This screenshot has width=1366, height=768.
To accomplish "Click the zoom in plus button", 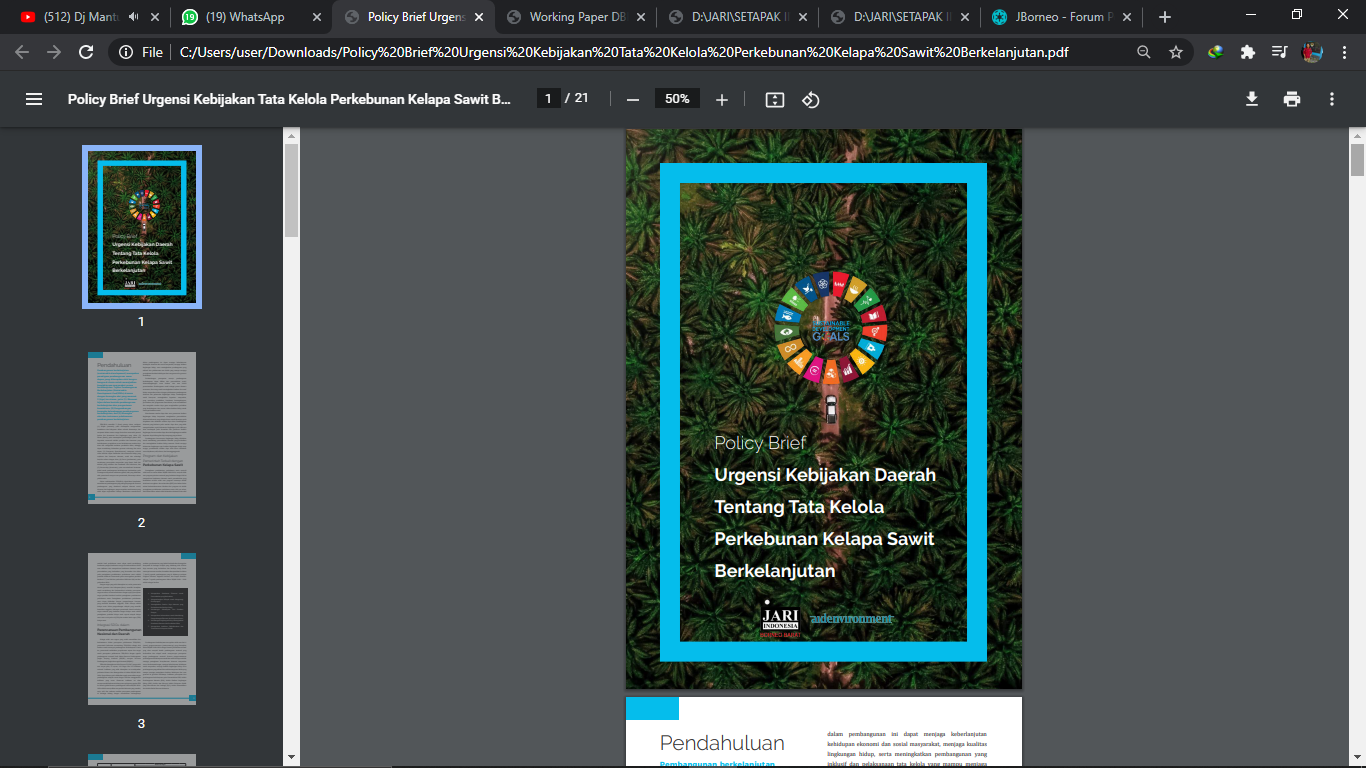I will click(722, 99).
